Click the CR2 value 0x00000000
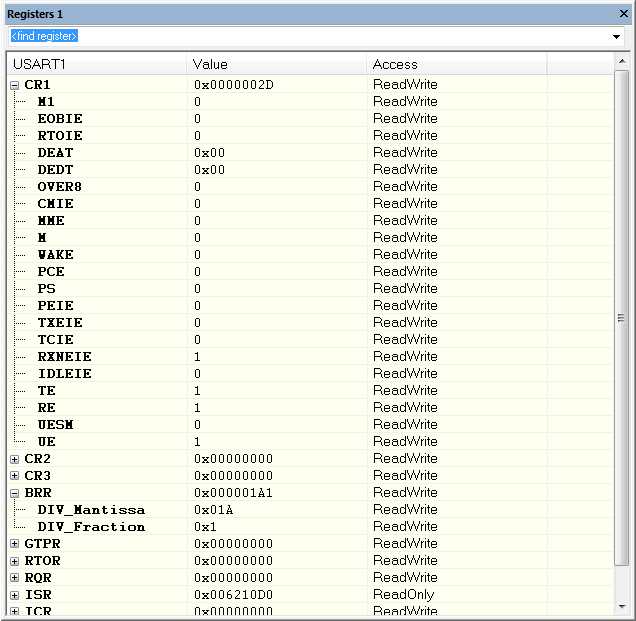636x621 pixels. click(233, 459)
